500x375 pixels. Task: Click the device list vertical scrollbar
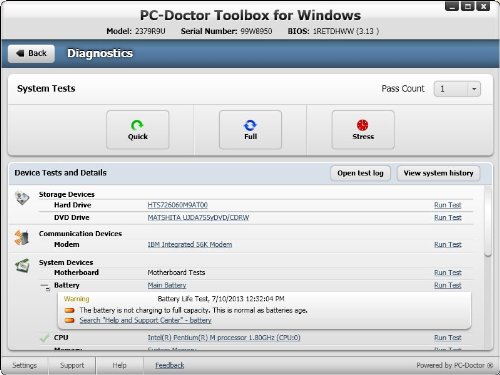pos(488,221)
